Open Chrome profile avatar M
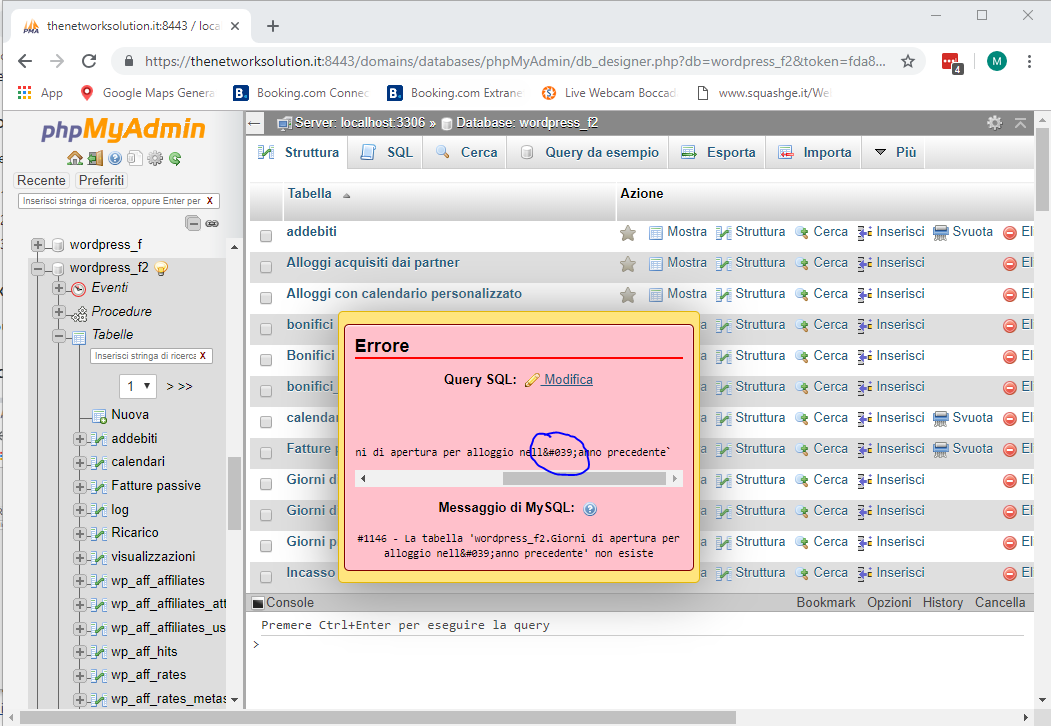Screen dimensions: 1051x726 [997, 61]
